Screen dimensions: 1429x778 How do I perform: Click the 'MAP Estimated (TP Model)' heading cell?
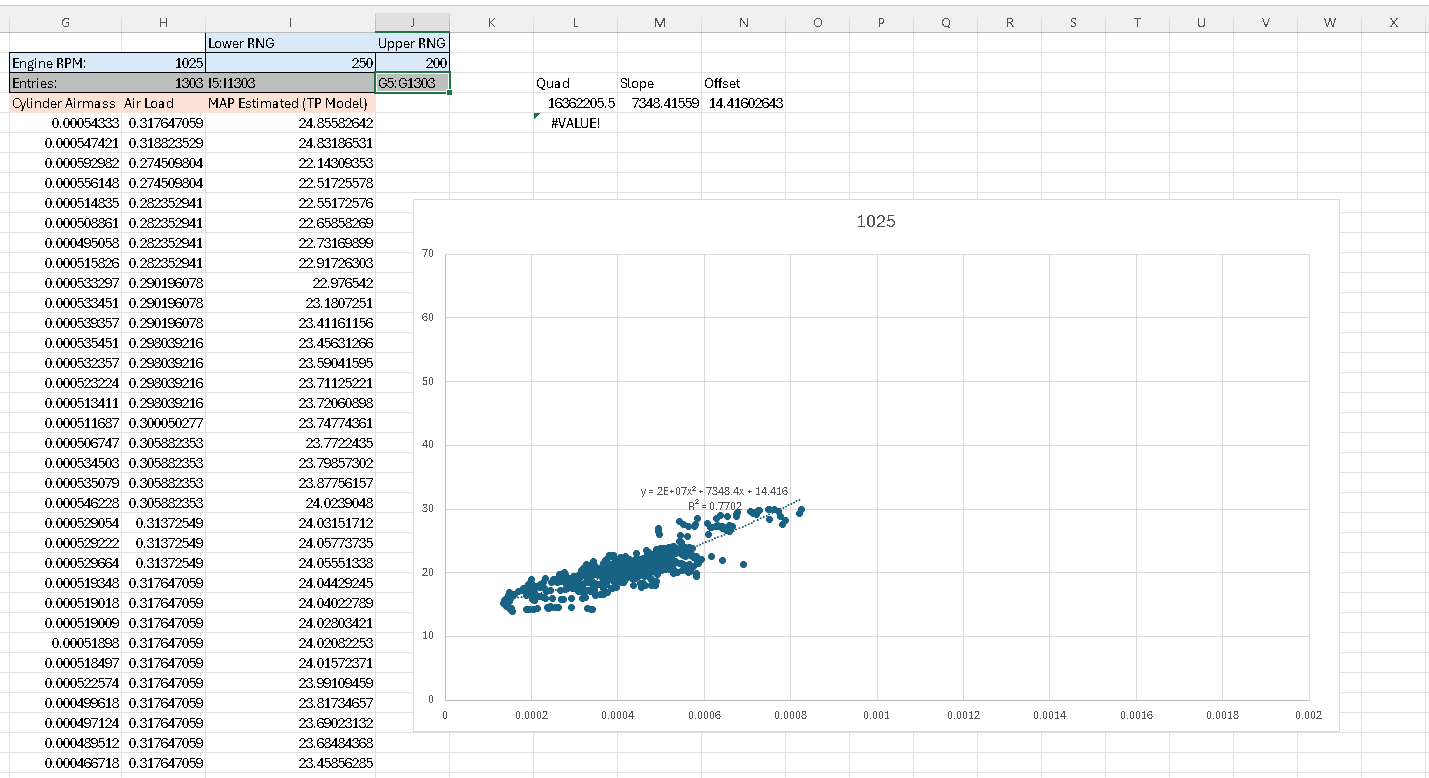[290, 103]
